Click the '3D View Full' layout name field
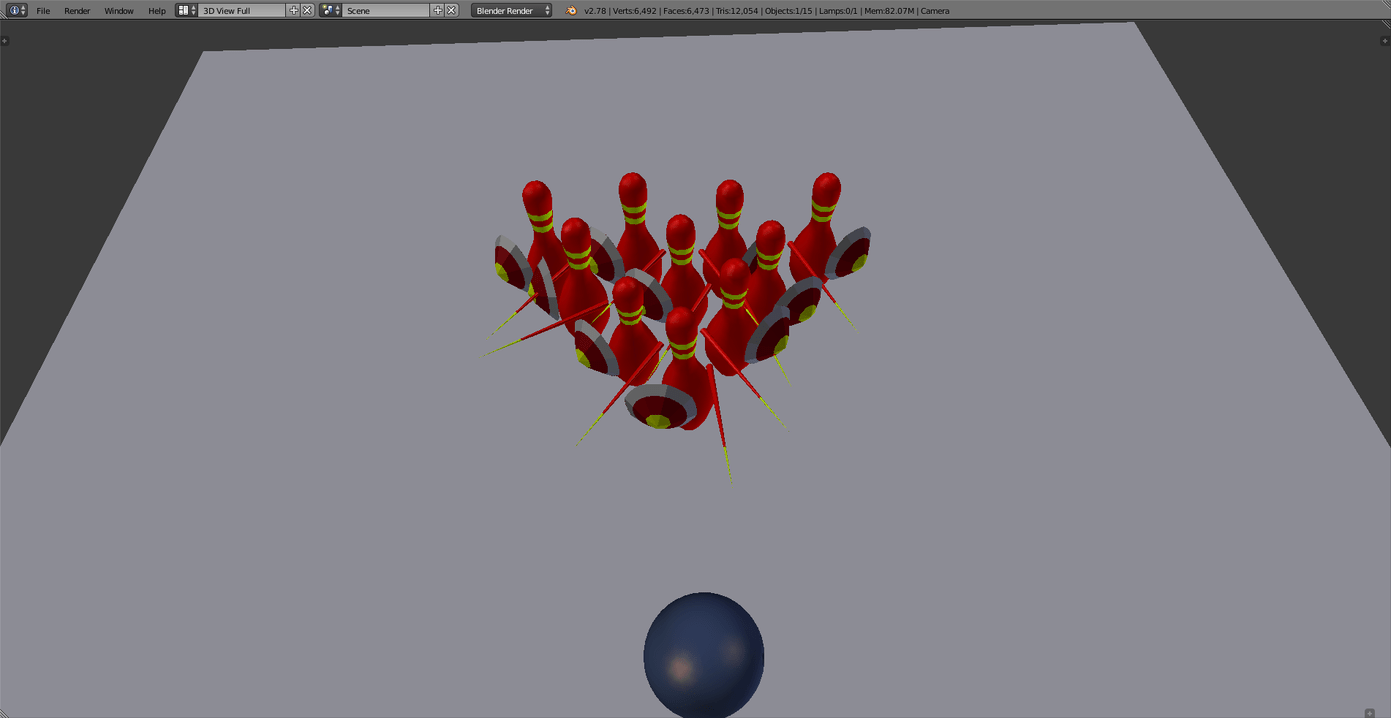 pos(242,10)
